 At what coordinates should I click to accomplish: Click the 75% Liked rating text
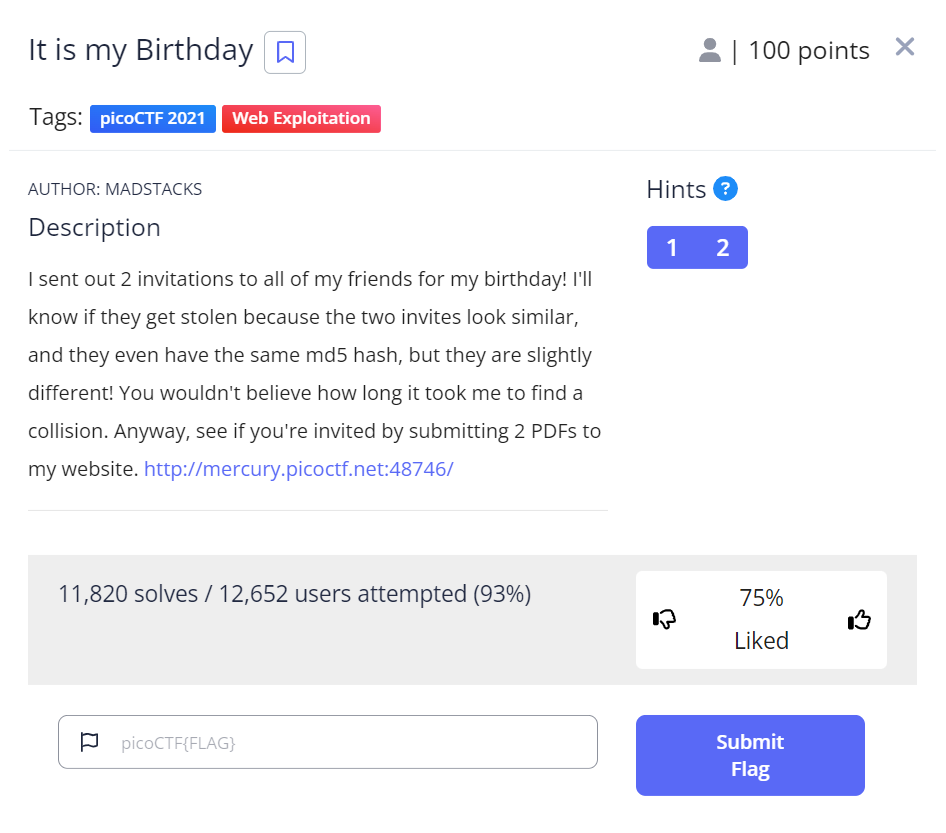coord(761,619)
